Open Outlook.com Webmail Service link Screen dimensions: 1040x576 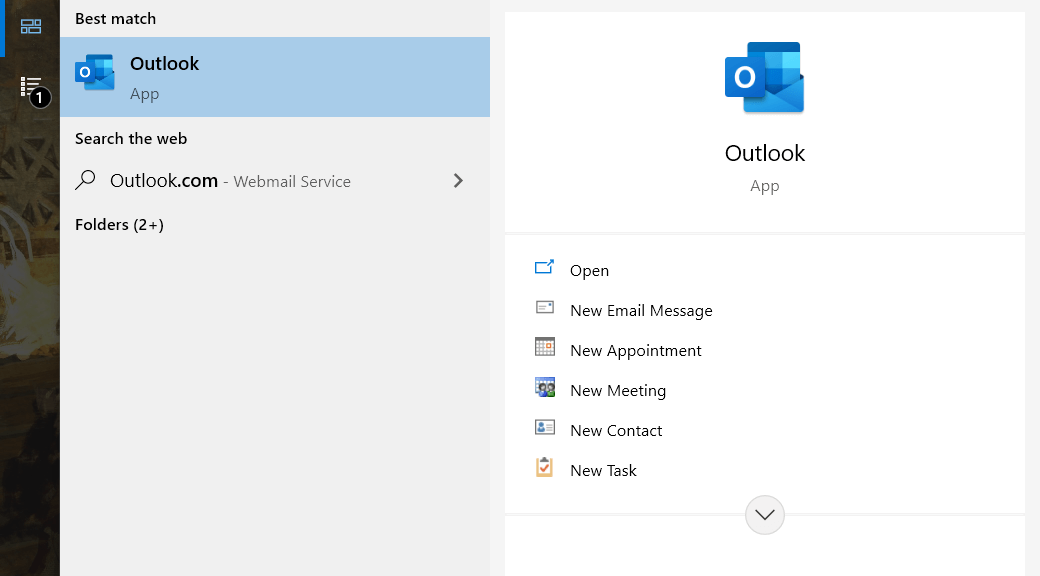[230, 181]
